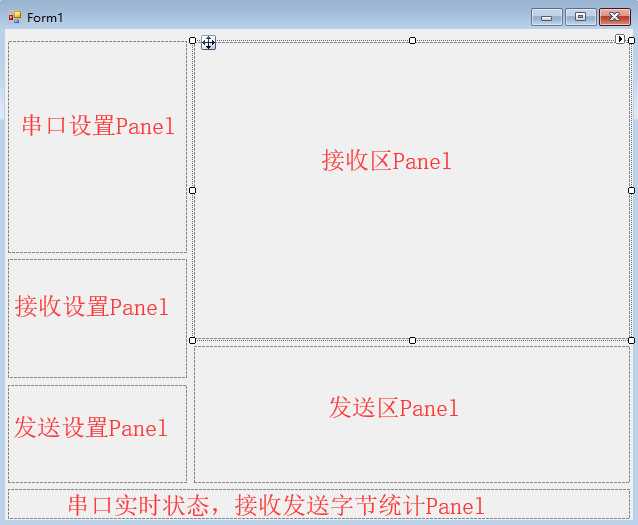Click the Form1 title text
The image size is (638, 525).
pos(45,18)
